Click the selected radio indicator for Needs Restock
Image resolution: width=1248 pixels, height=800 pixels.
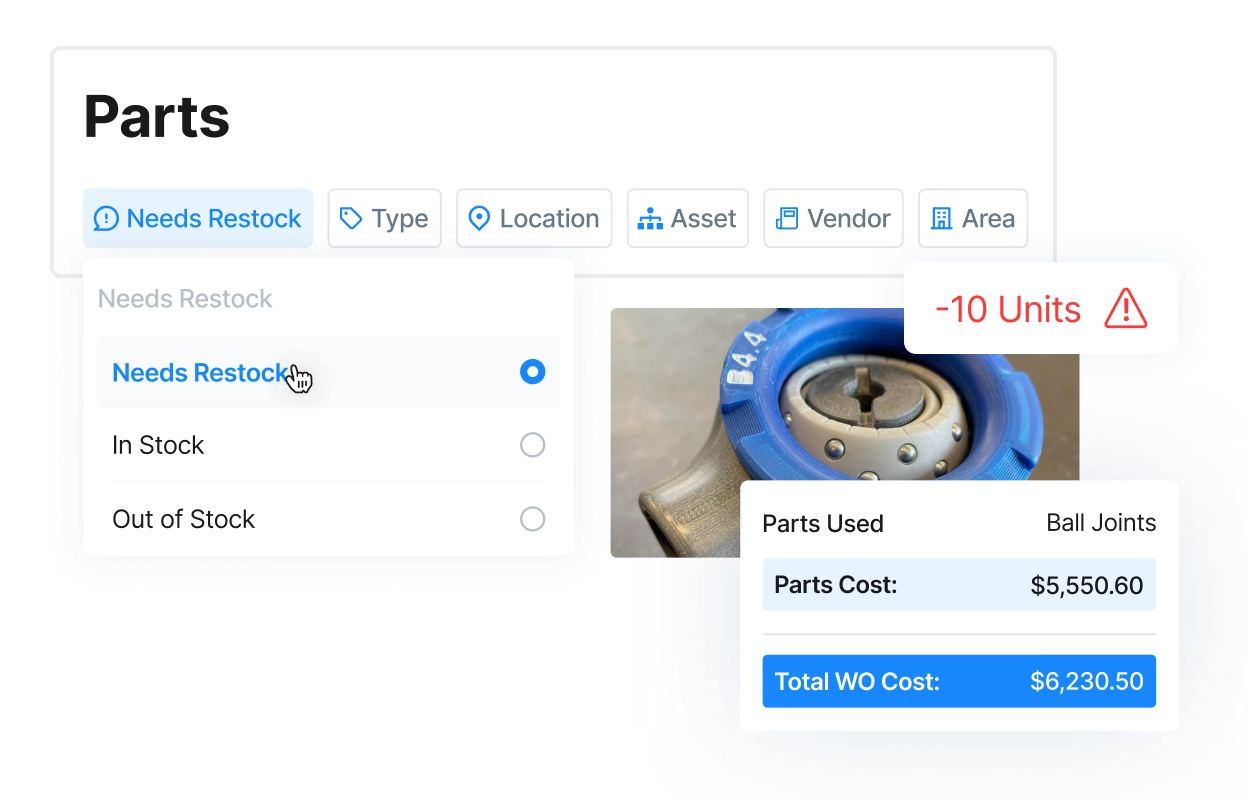(x=533, y=371)
